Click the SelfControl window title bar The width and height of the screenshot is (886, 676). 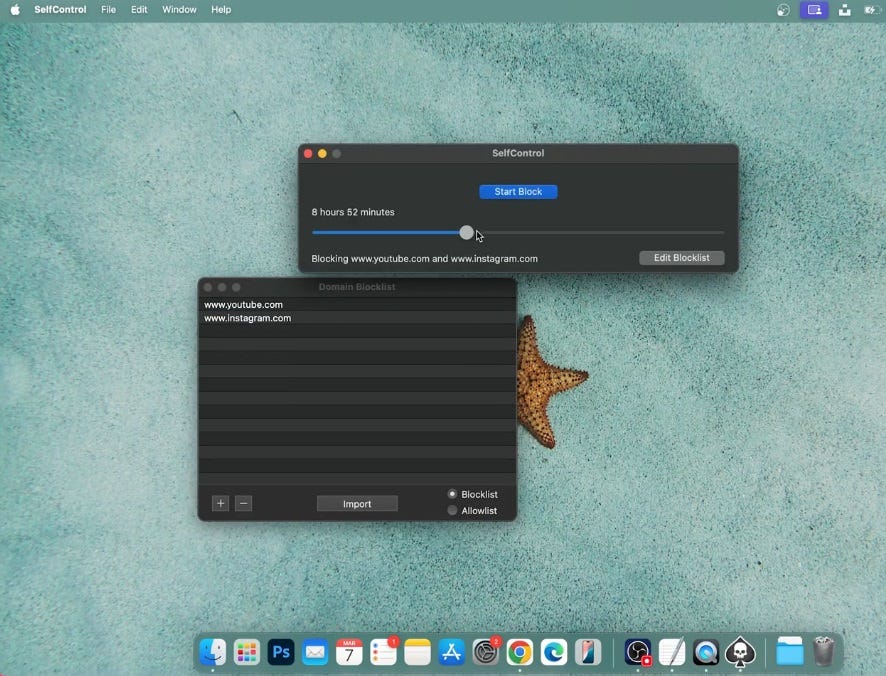[518, 153]
